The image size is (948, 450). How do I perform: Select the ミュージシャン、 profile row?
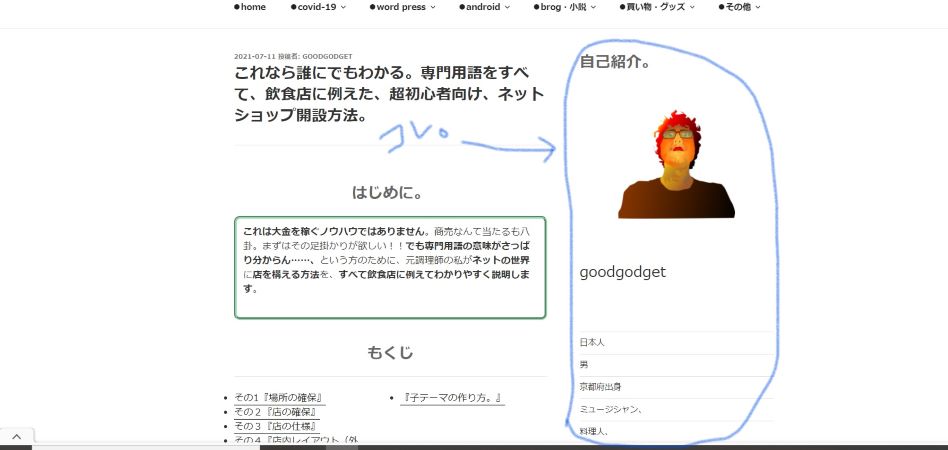(676, 409)
